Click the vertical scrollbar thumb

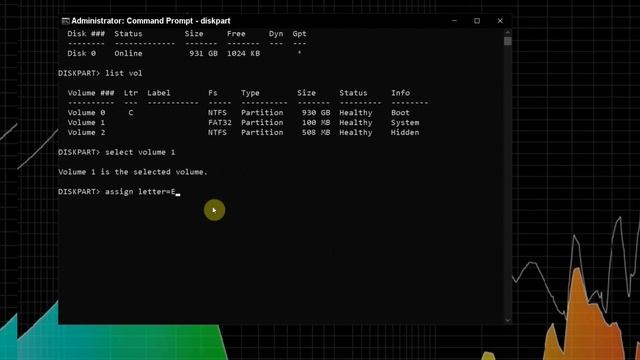[x=508, y=41]
